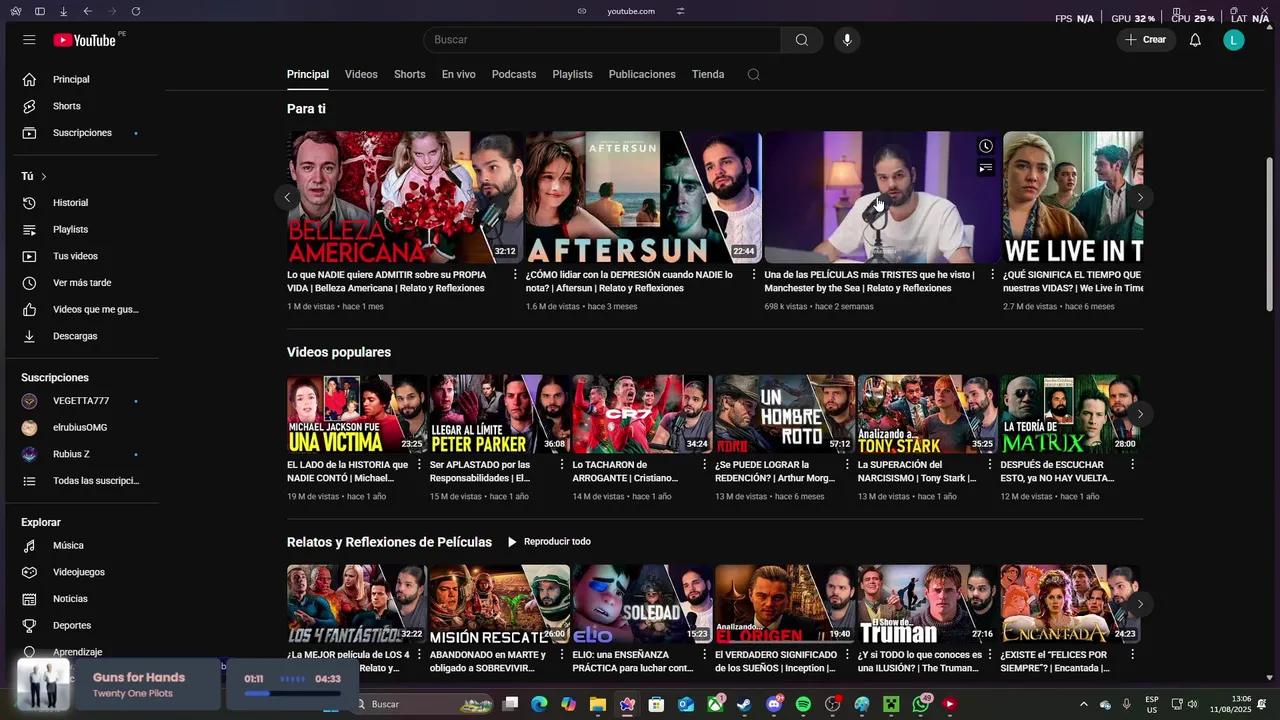Open browser downloads icon
1280x720 pixels.
63,11
